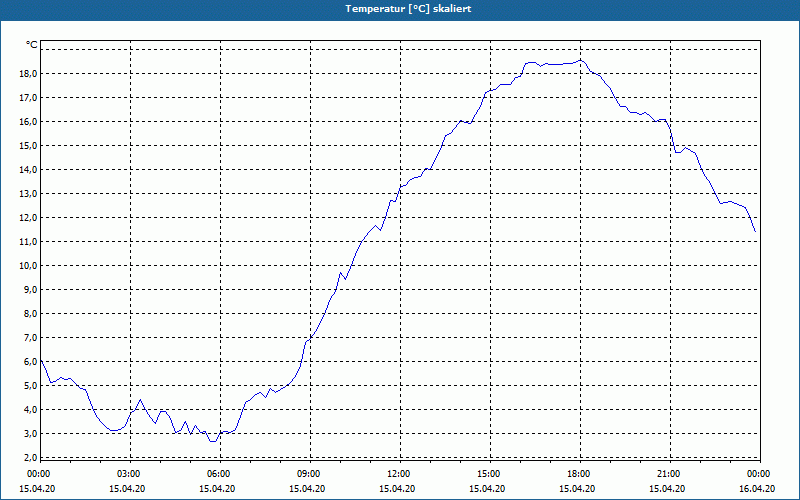The height and width of the screenshot is (500, 800).
Task: Select the 12,0 y-axis tick label
Action: [29, 217]
